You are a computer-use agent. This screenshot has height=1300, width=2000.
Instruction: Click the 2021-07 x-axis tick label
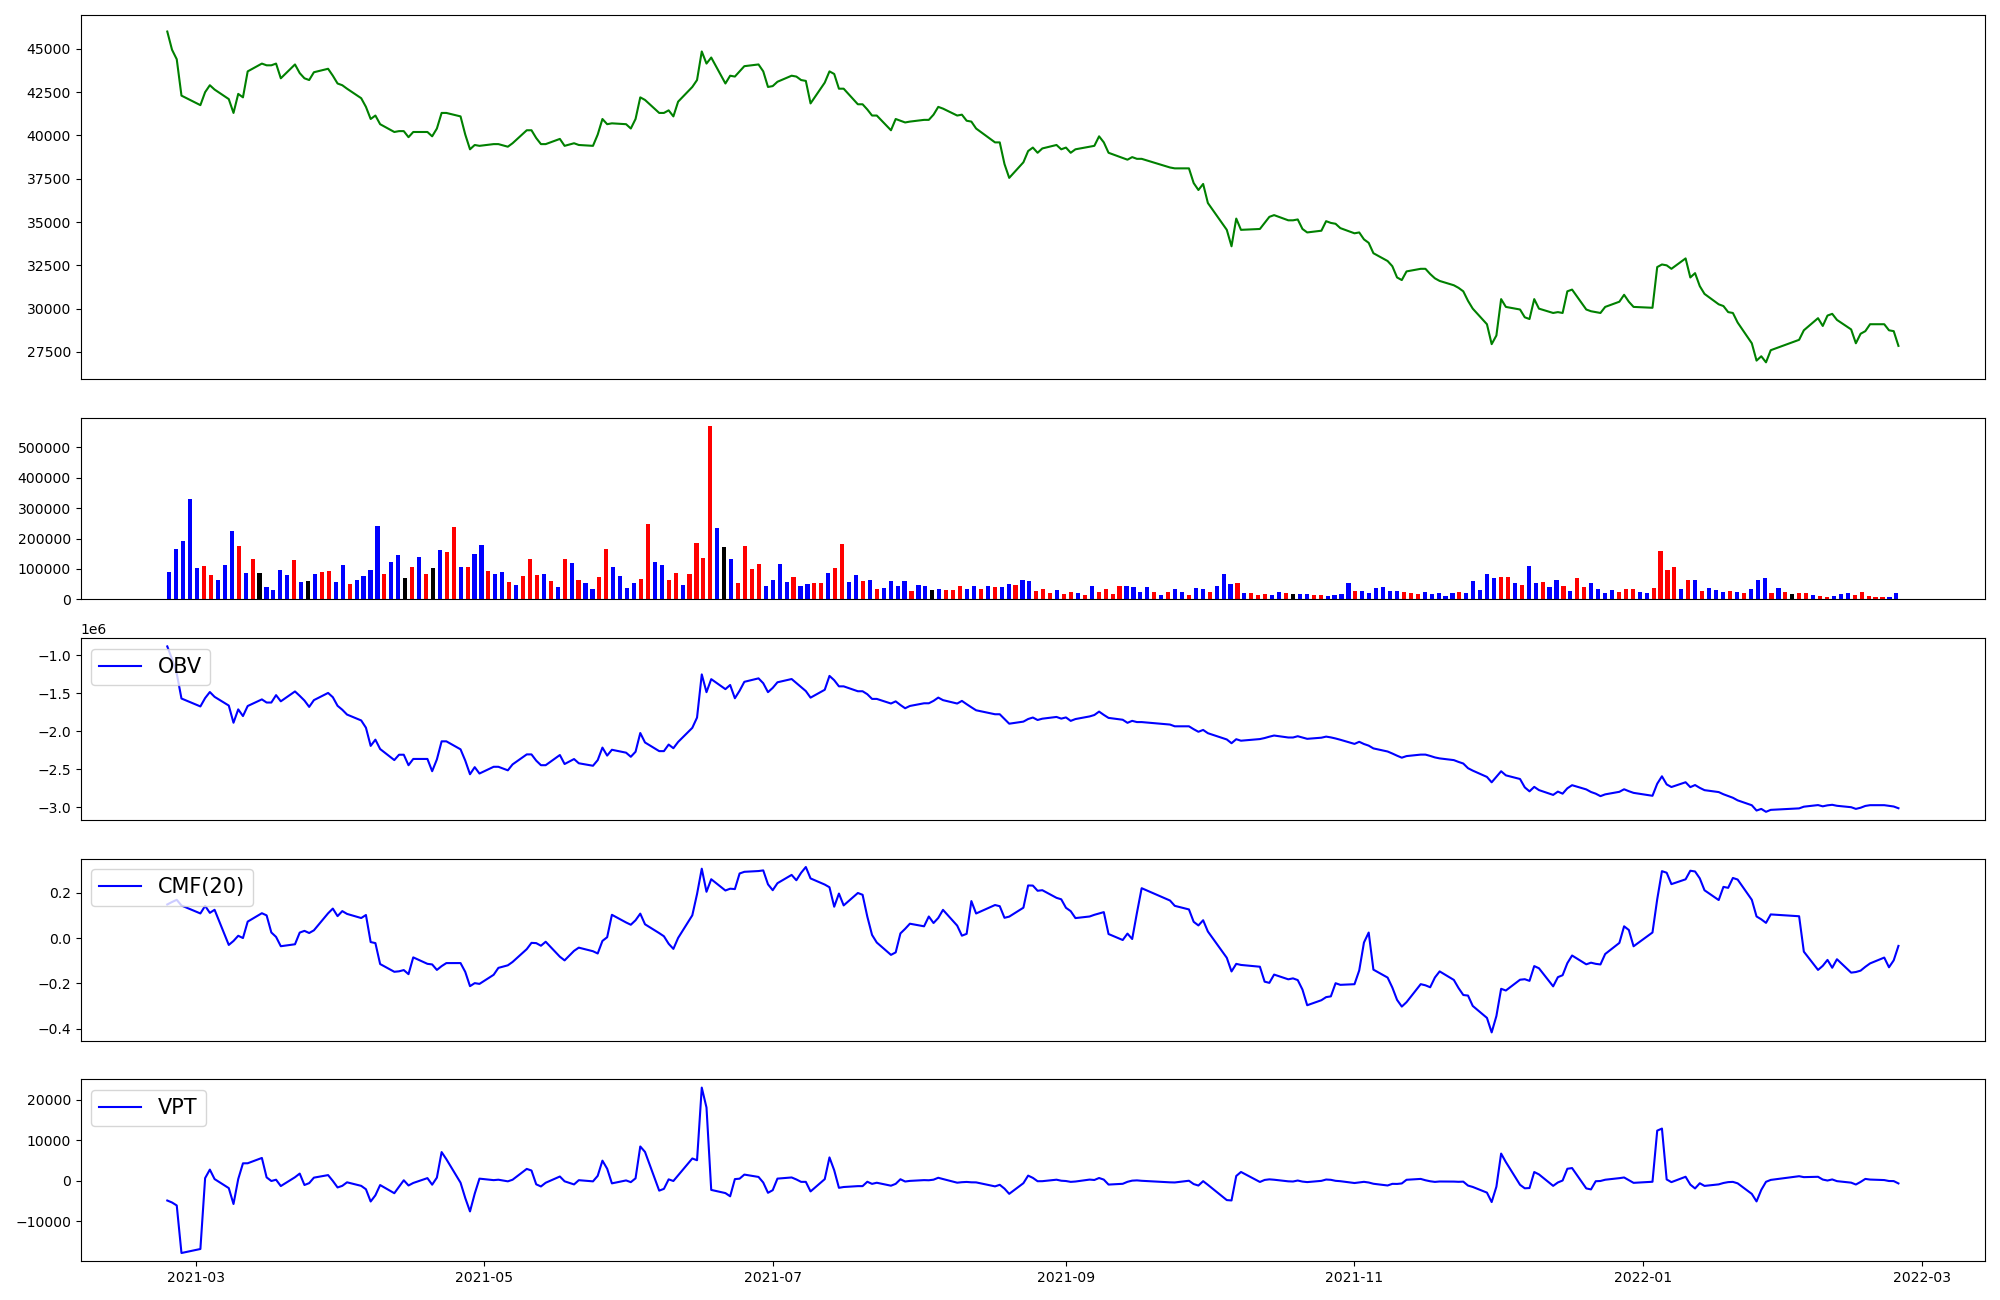[x=773, y=1277]
